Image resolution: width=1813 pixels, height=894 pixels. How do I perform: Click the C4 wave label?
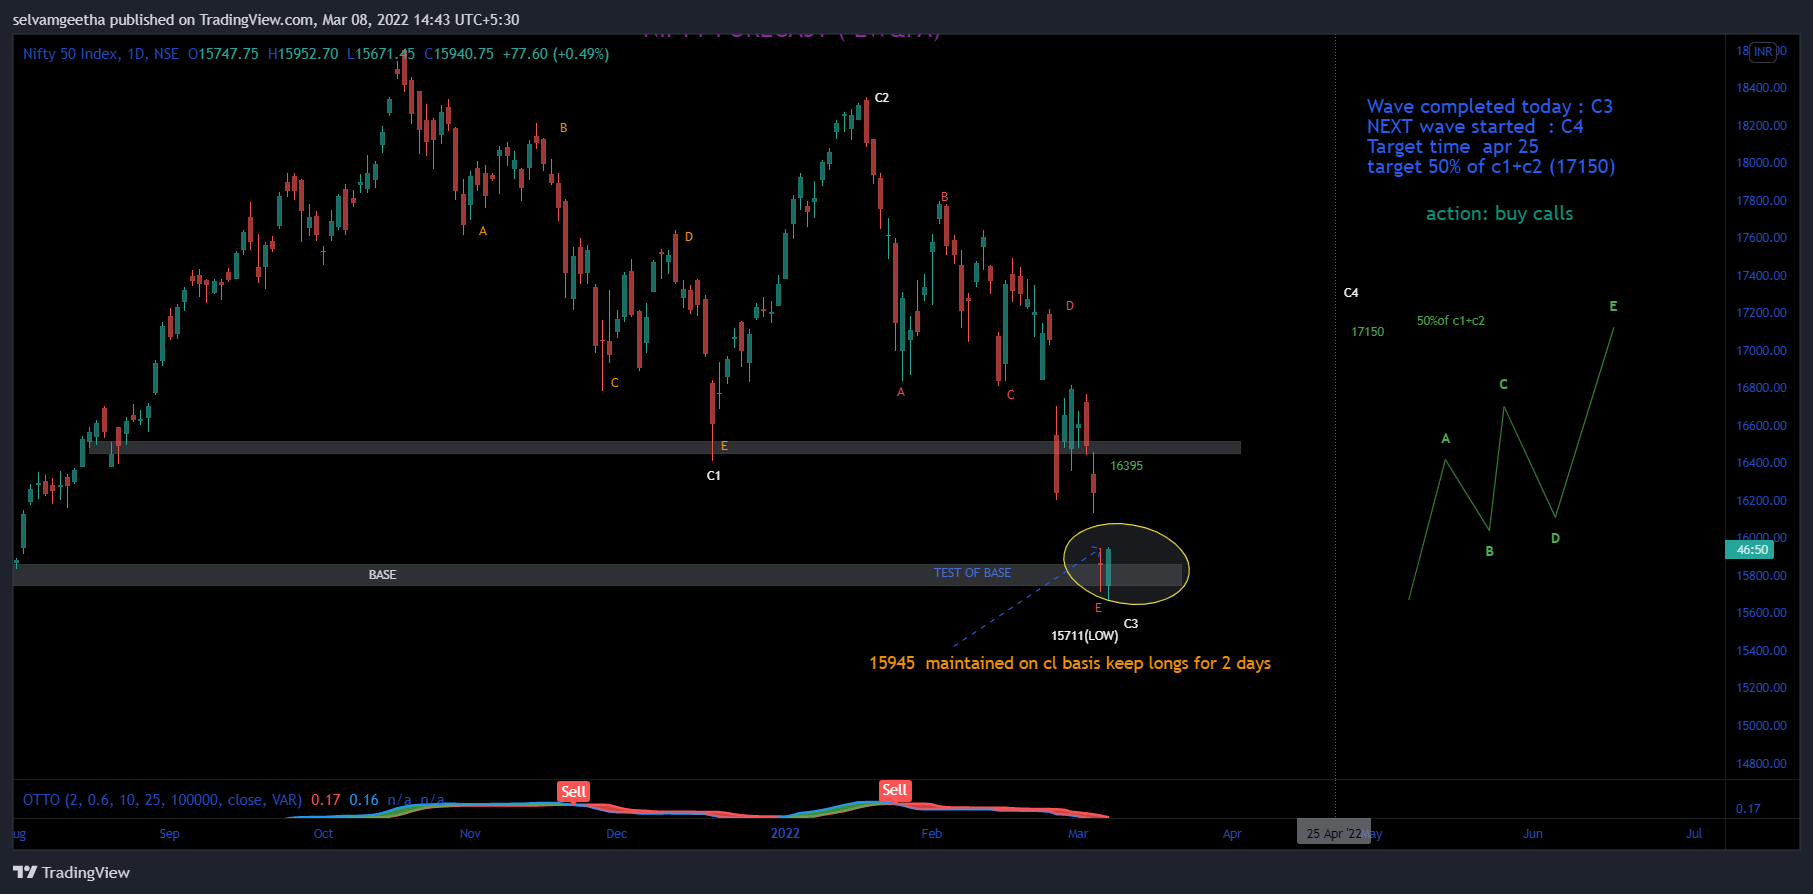[x=1351, y=293]
